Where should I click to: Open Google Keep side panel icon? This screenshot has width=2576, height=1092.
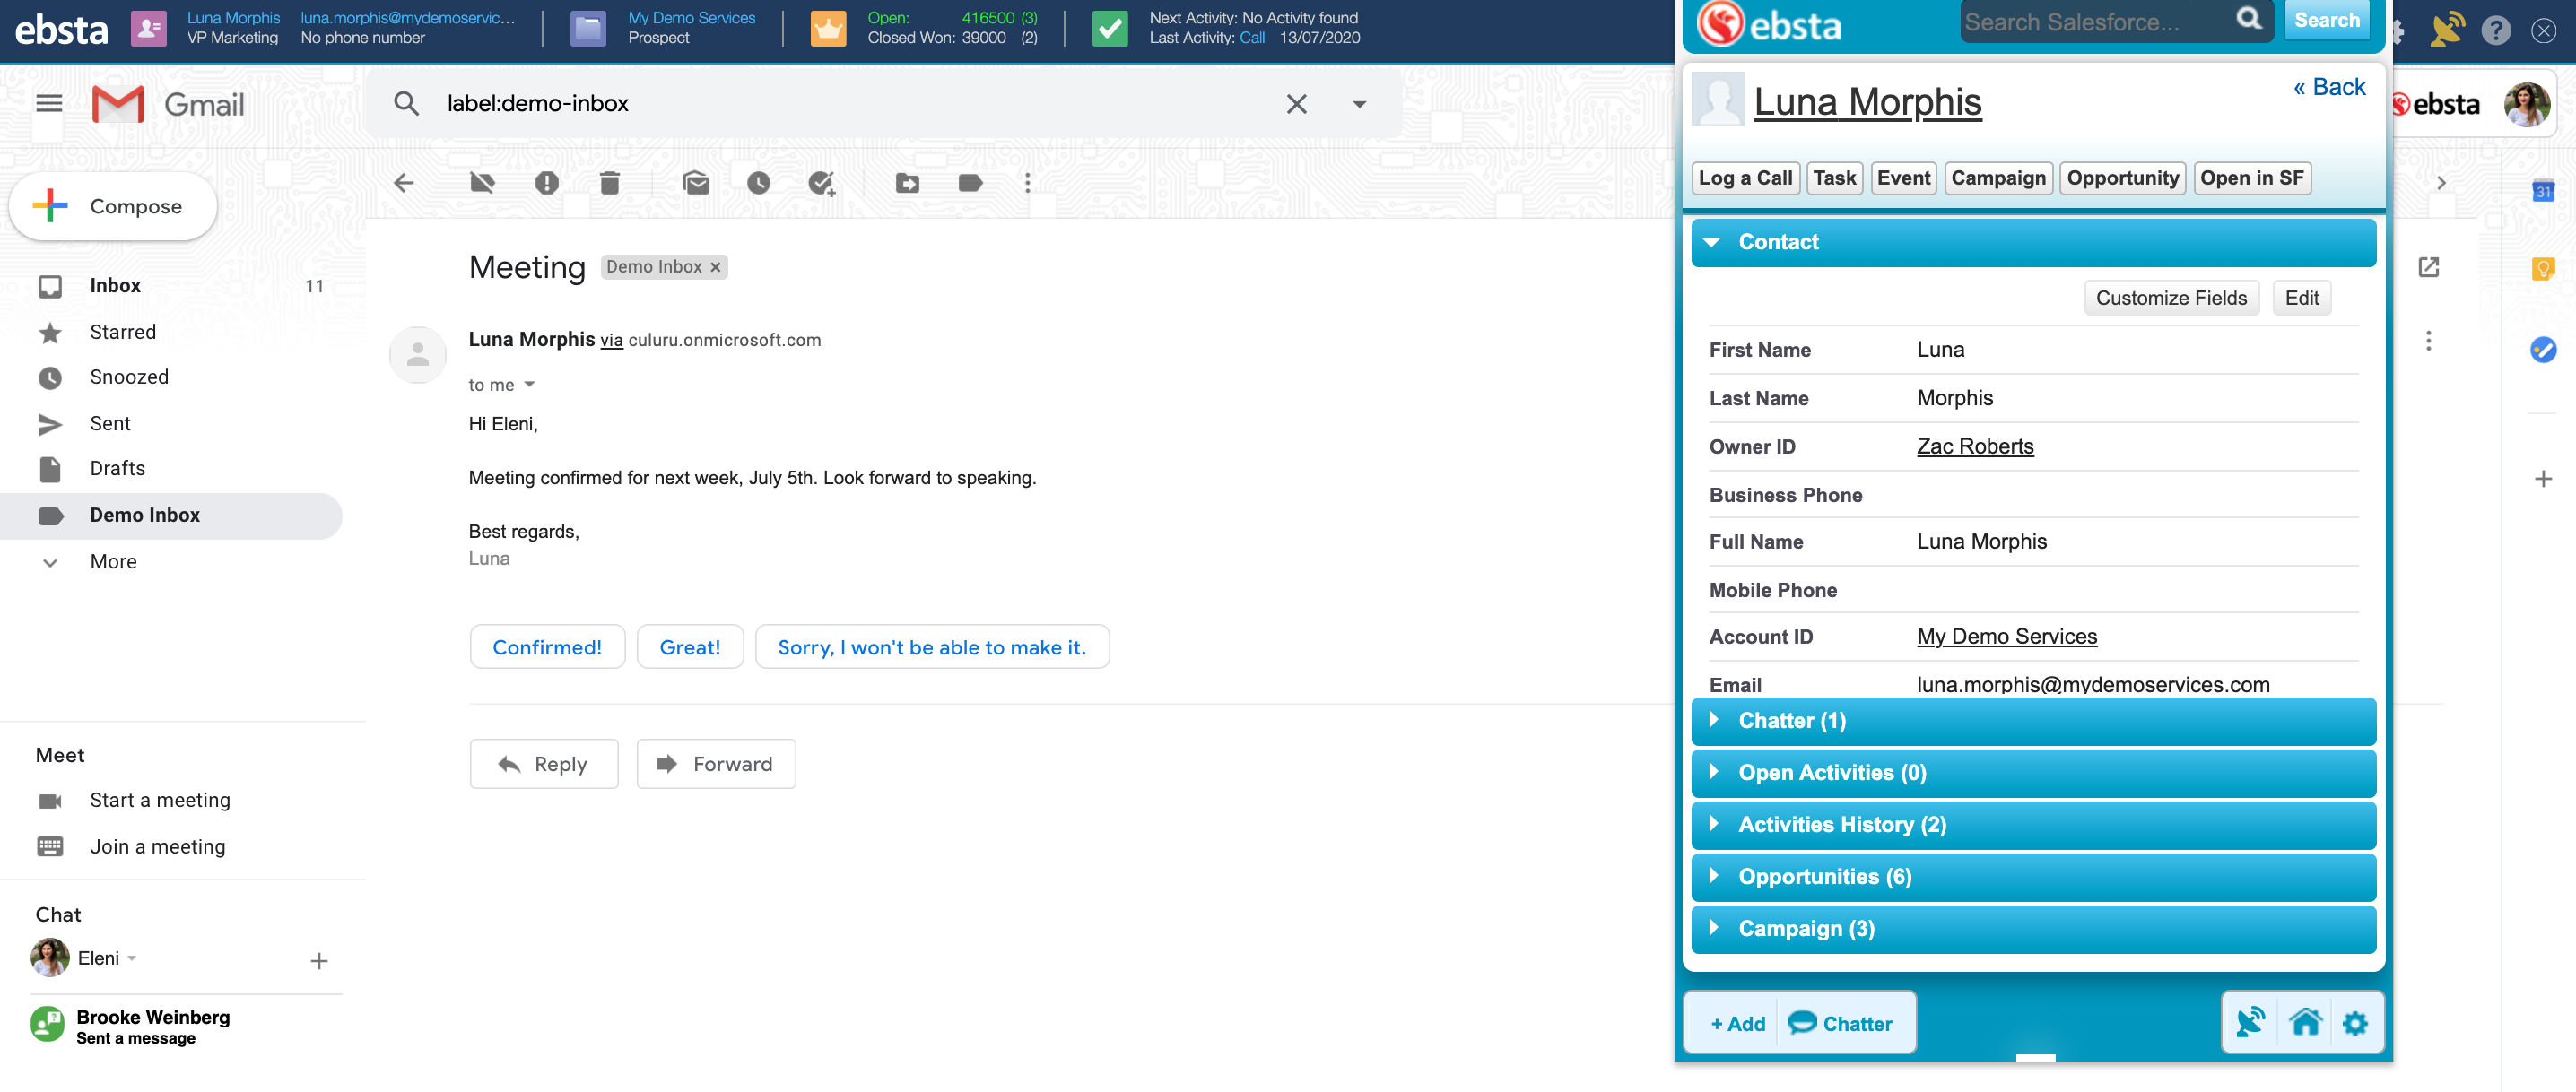coord(2543,269)
